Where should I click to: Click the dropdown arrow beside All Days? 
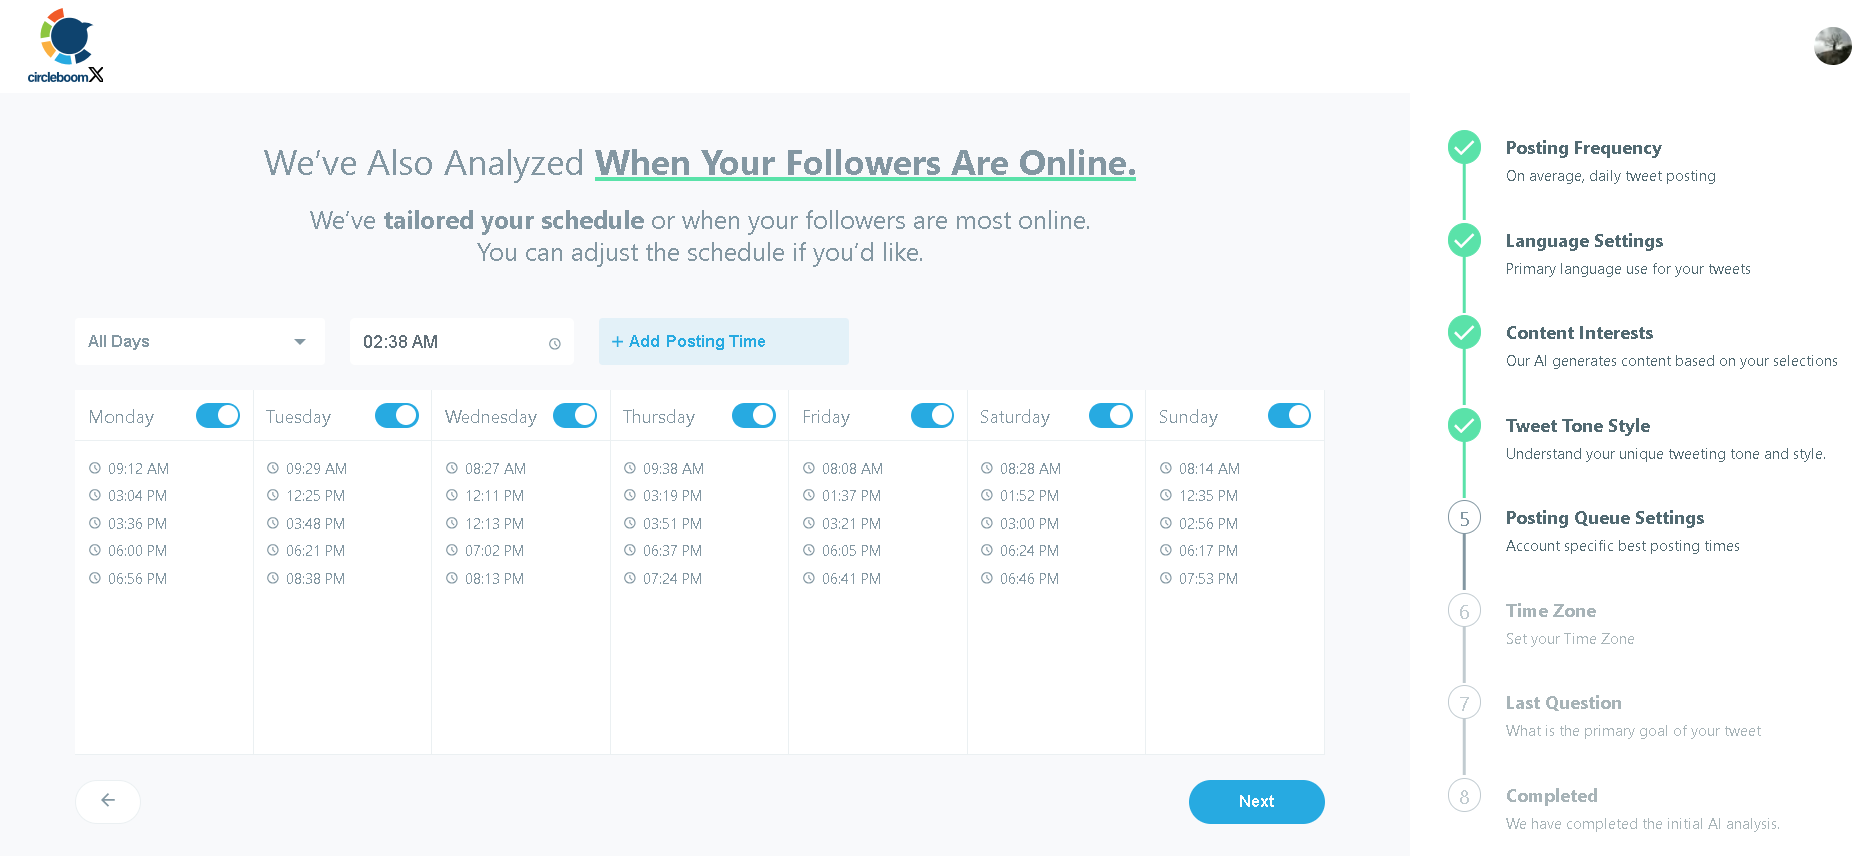[x=299, y=342]
